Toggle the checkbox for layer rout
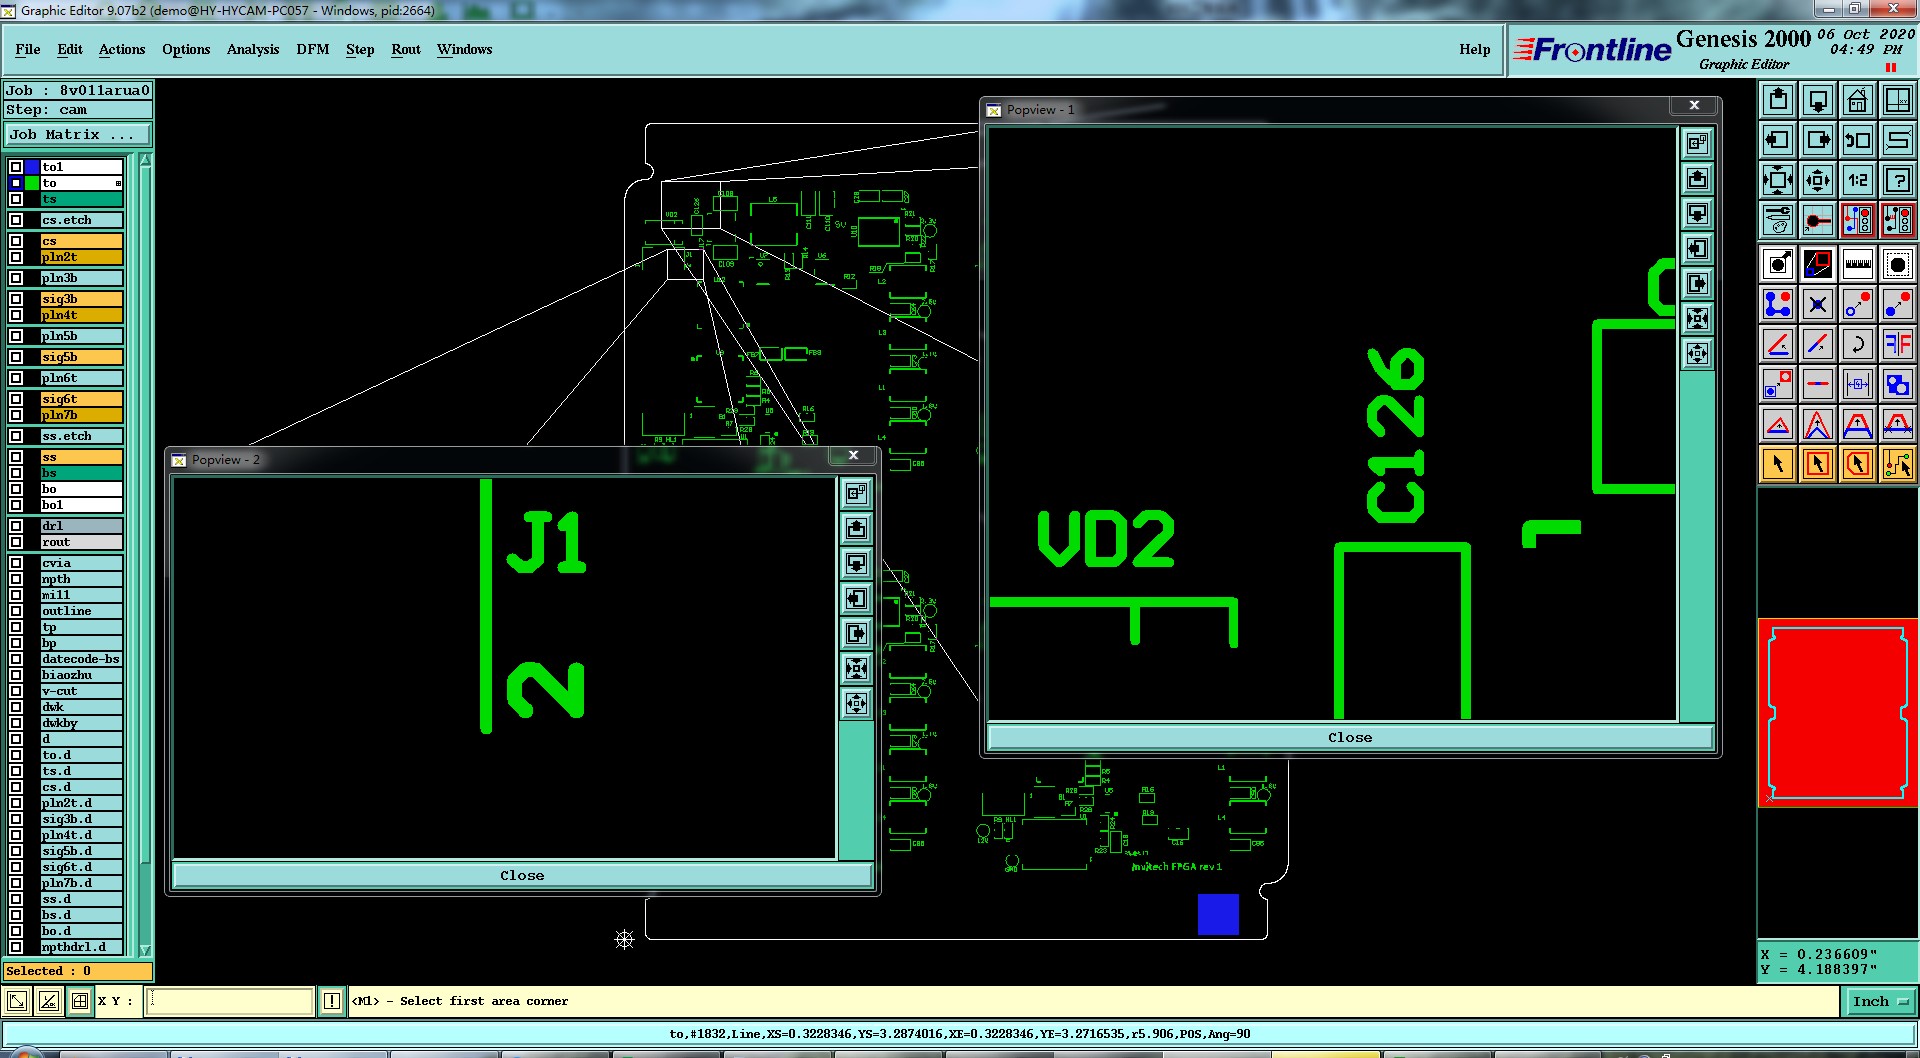Screen dimensions: 1920x1058 pos(16,542)
